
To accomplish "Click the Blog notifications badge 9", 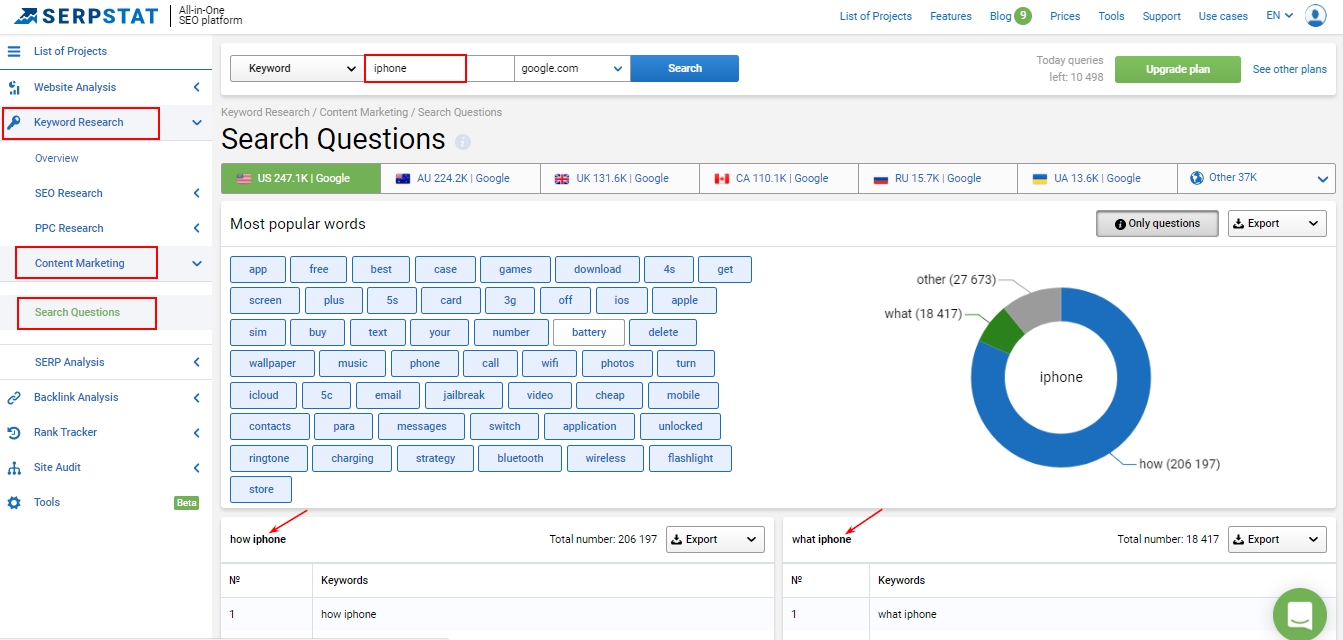I will pos(1022,15).
